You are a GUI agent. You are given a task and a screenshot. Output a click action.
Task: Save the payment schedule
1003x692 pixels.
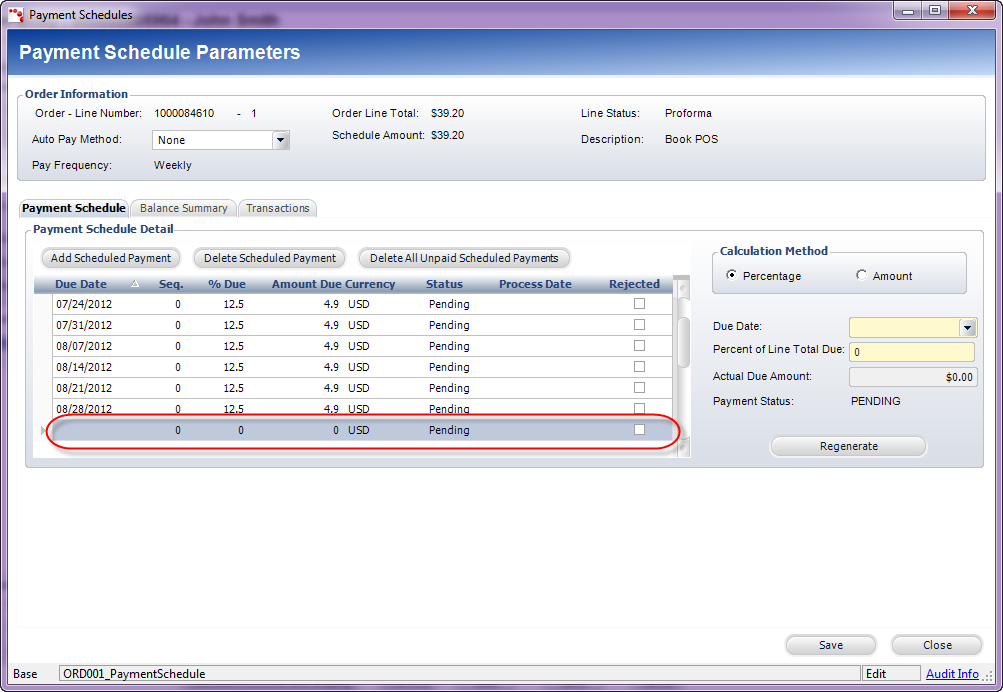click(x=830, y=645)
